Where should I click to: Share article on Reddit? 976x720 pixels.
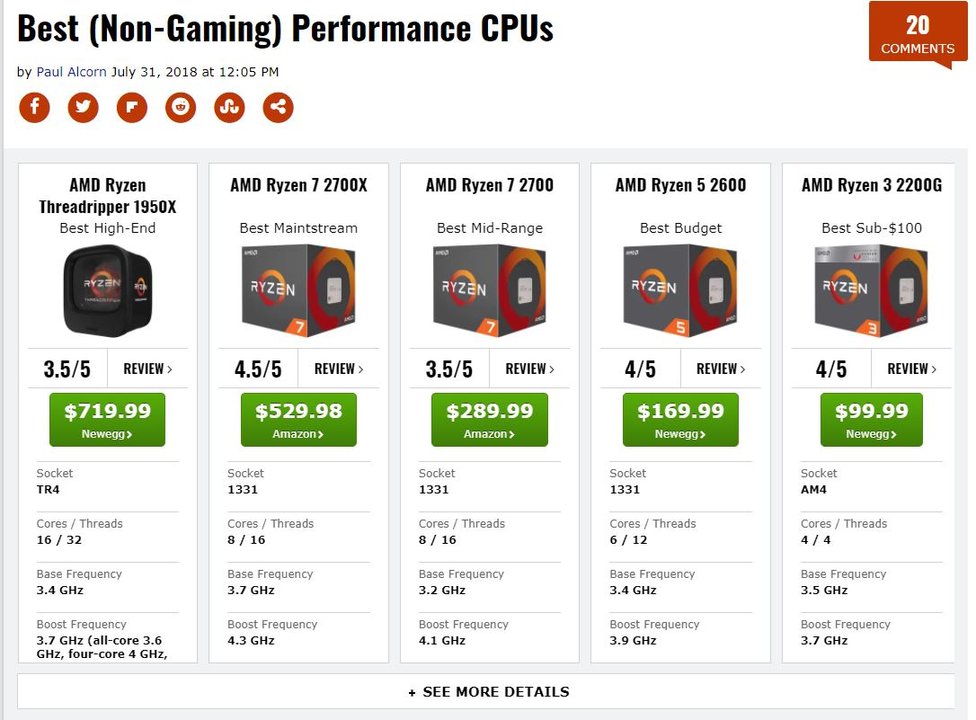(181, 107)
